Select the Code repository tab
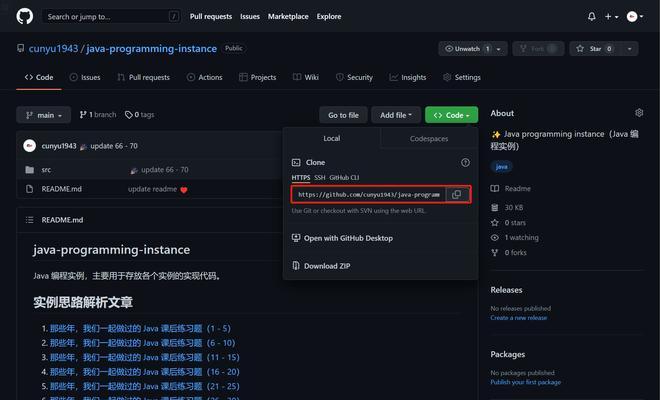The image size is (660, 400). click(39, 77)
